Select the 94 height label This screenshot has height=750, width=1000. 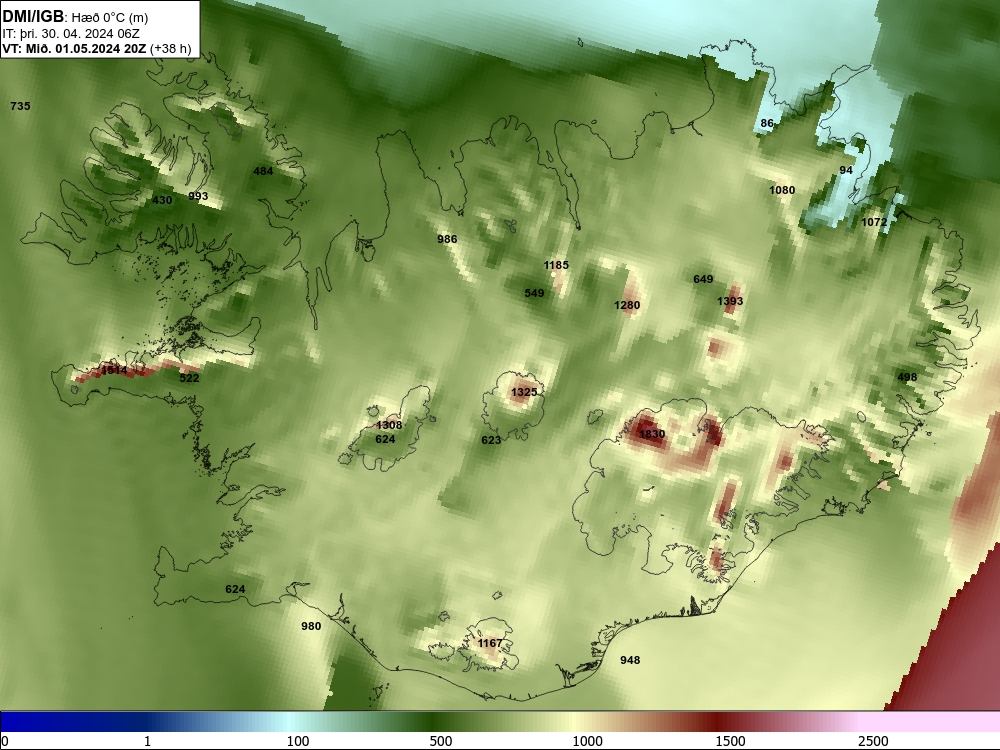coord(846,170)
